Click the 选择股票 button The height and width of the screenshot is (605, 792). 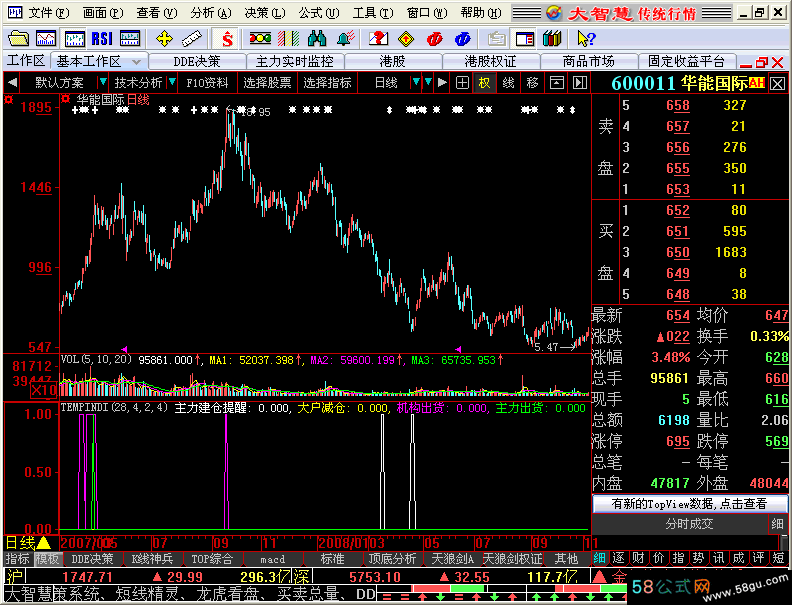267,83
